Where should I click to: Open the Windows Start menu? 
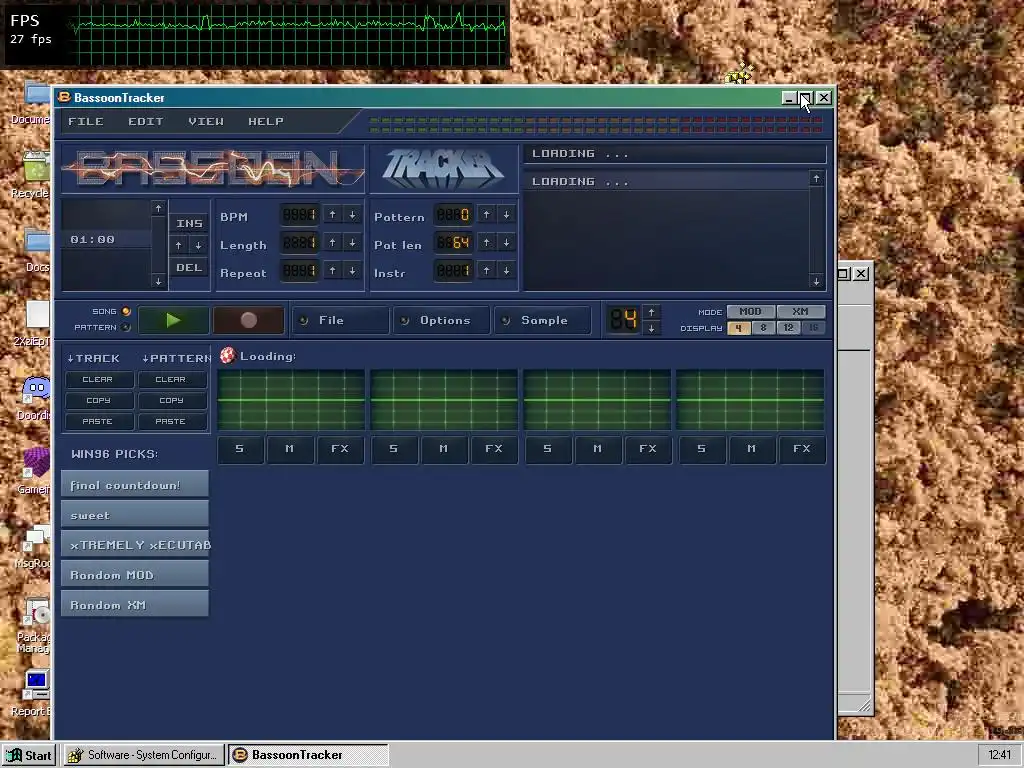pos(29,755)
